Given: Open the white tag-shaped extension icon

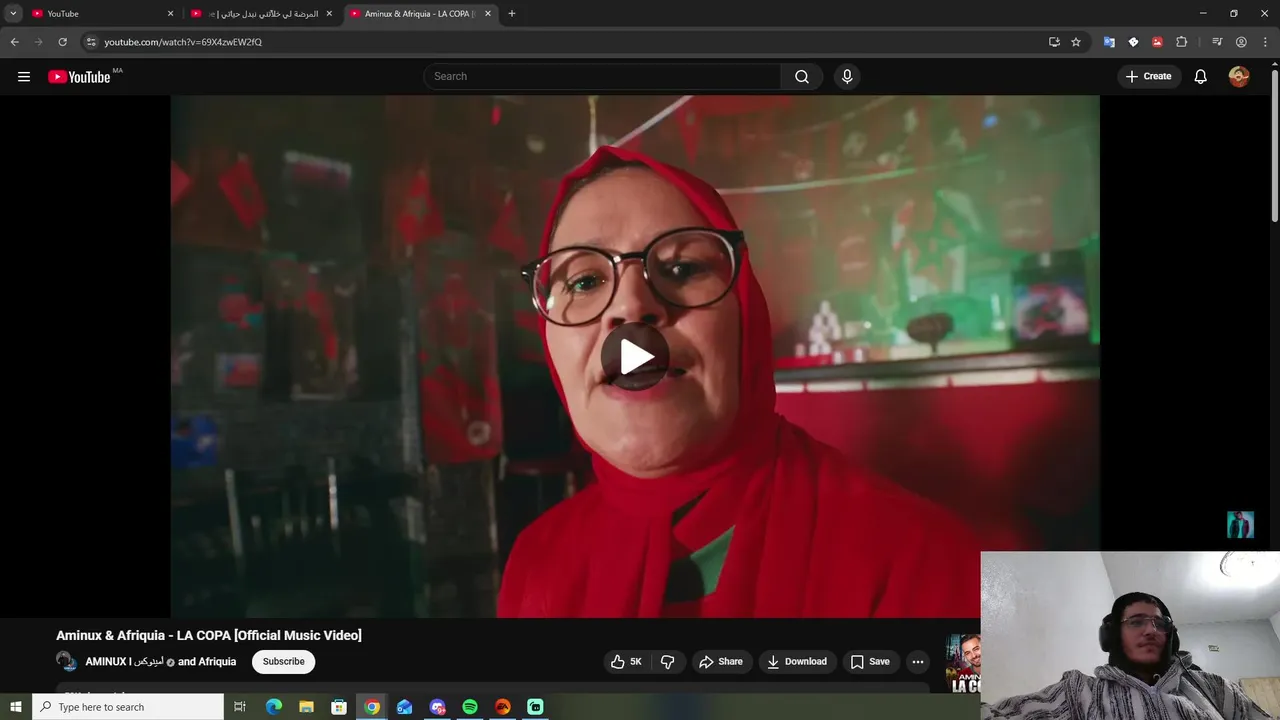Looking at the screenshot, I should (1133, 42).
